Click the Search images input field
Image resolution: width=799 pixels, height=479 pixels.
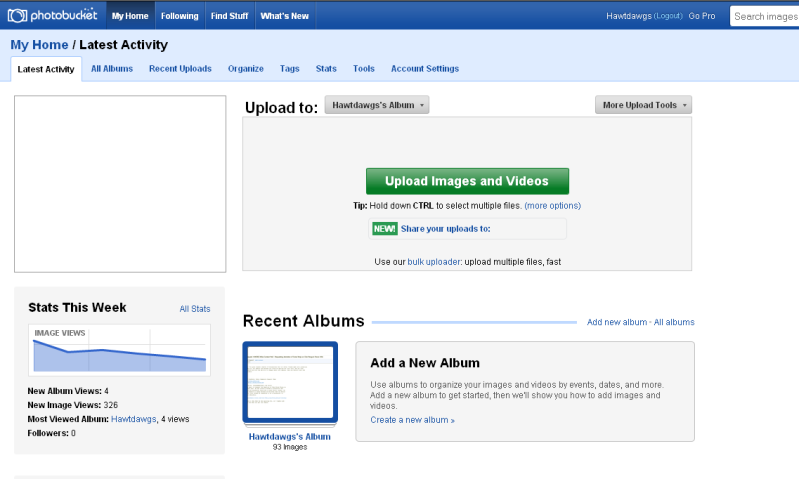click(x=765, y=16)
